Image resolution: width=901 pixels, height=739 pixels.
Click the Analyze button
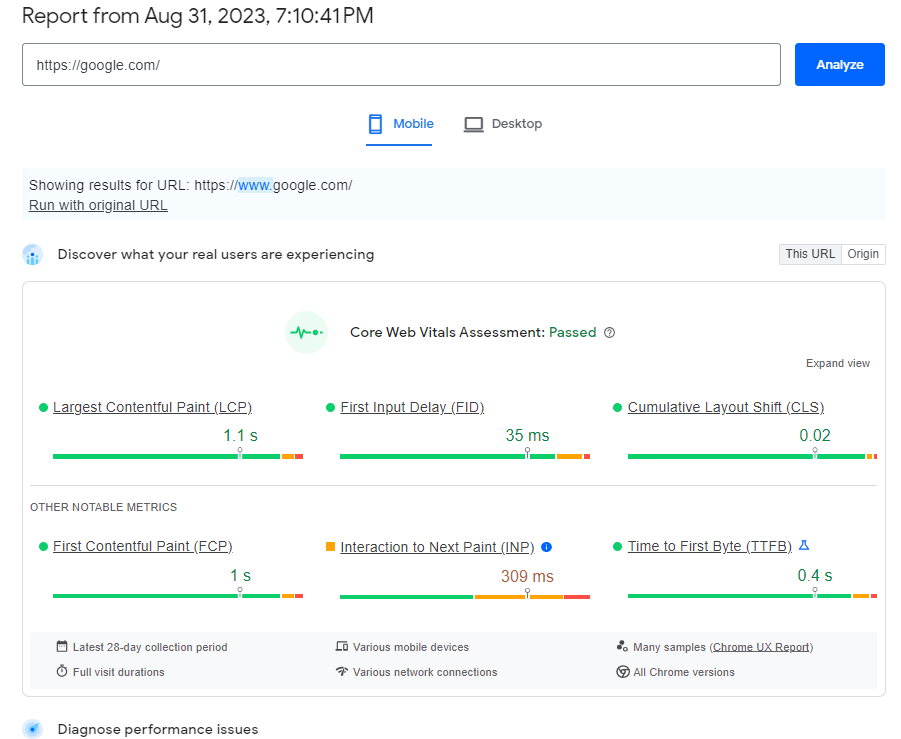(x=839, y=64)
